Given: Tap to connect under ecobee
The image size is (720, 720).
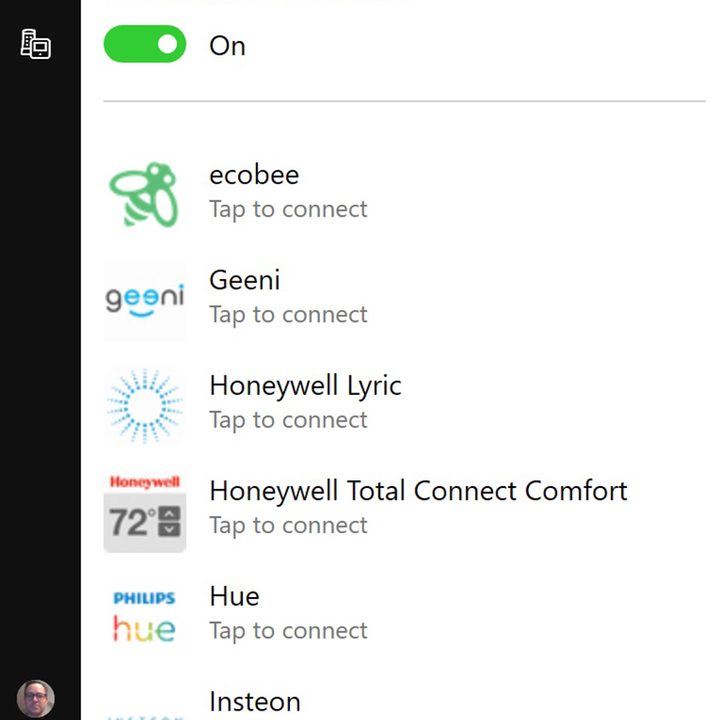Looking at the screenshot, I should point(288,210).
